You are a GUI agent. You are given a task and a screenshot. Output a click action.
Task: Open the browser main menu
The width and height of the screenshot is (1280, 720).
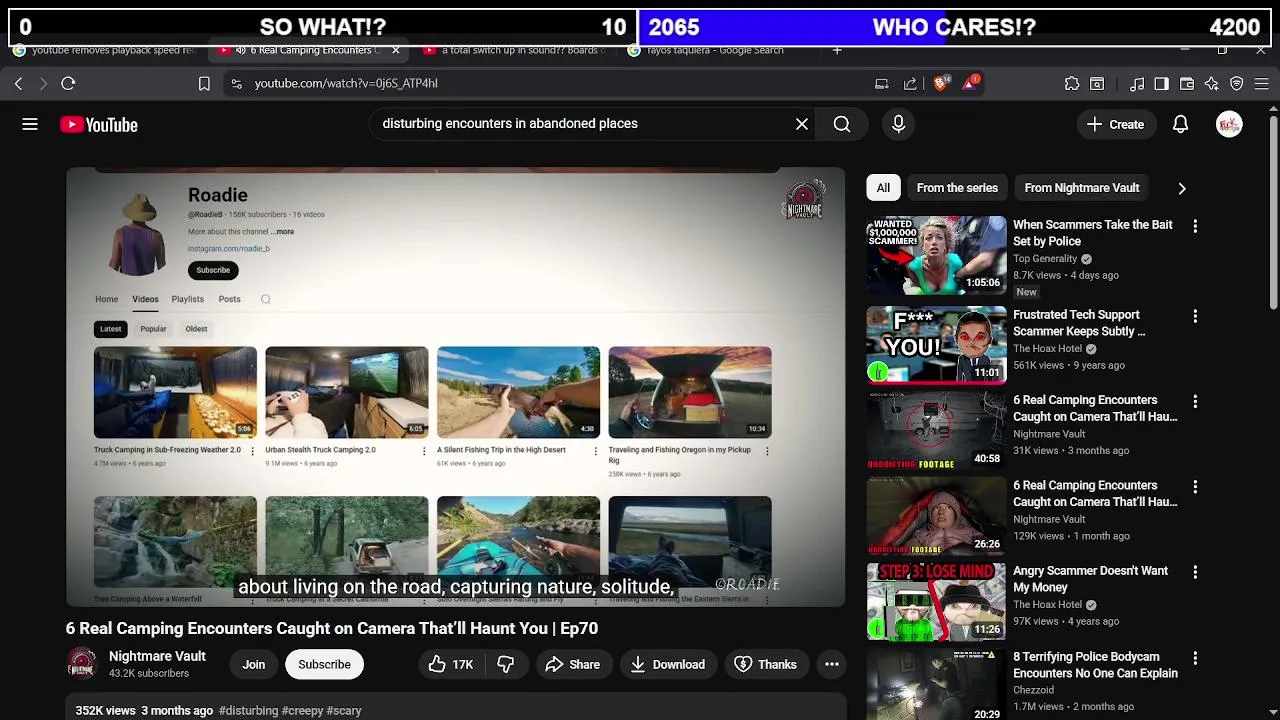(1262, 84)
